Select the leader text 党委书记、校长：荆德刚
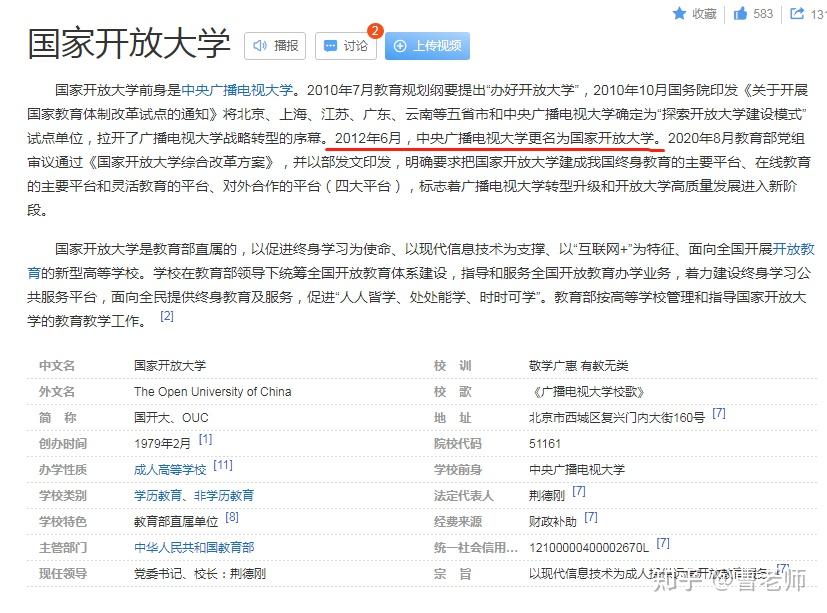This screenshot has width=827, height=613. pyautogui.click(x=200, y=573)
